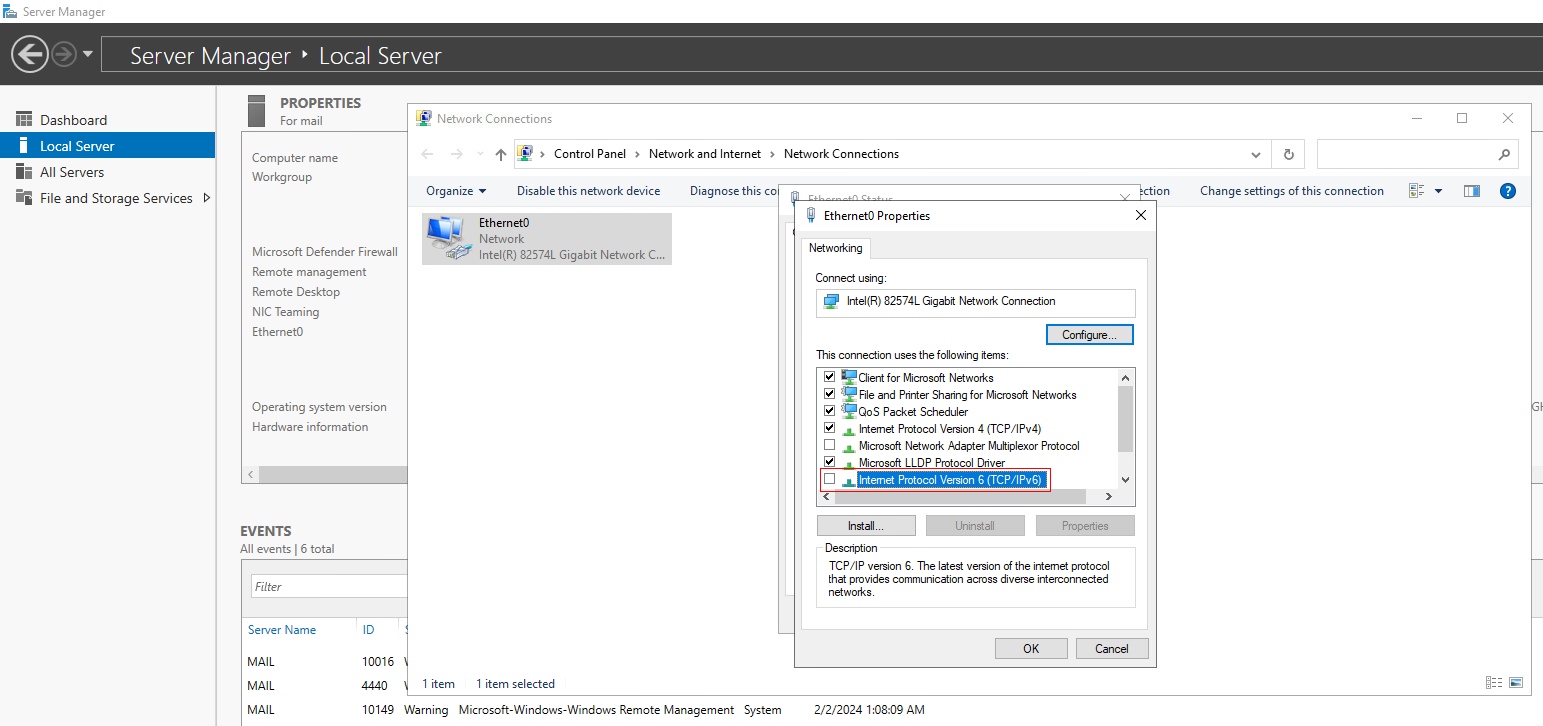Click the Ethernet0 Properties title icon
This screenshot has height=726, width=1543.
[x=810, y=215]
